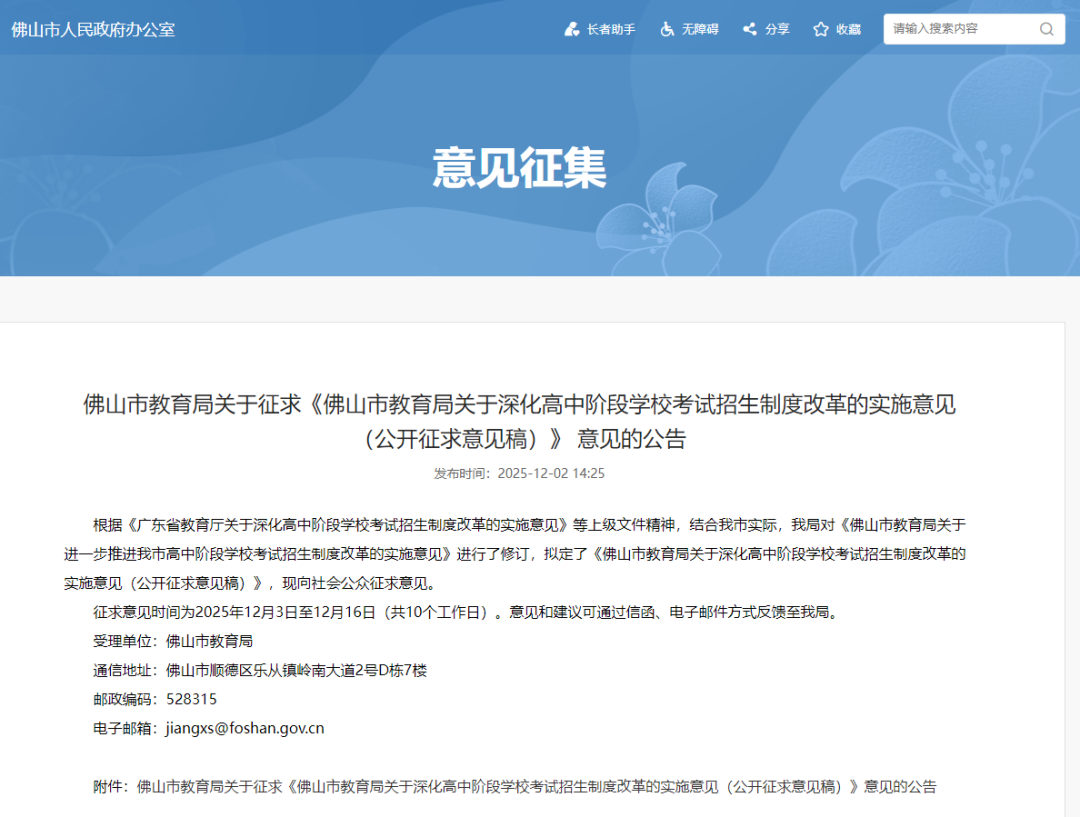This screenshot has width=1080, height=817.
Task: Go to 佛山市人民政府办公室 site title
Action: (x=93, y=29)
